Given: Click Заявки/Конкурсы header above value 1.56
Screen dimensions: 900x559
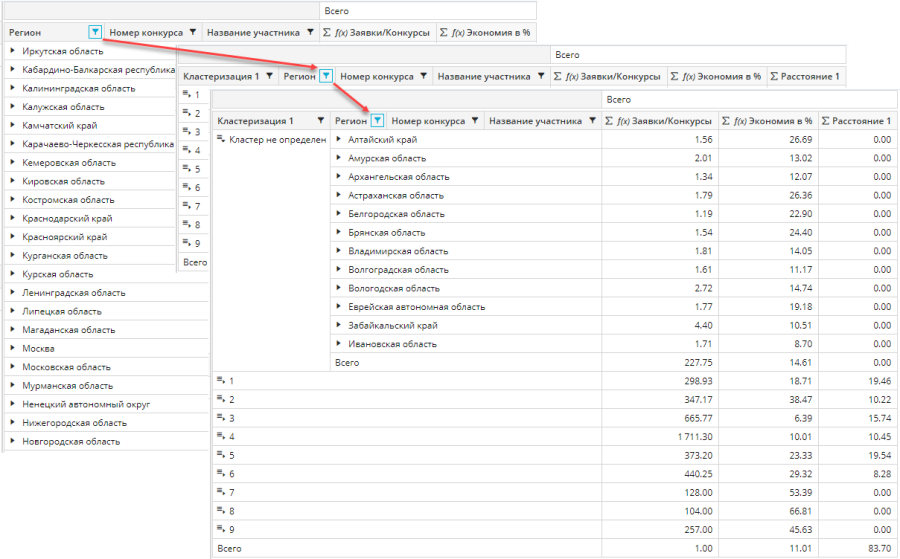Looking at the screenshot, I should click(660, 121).
